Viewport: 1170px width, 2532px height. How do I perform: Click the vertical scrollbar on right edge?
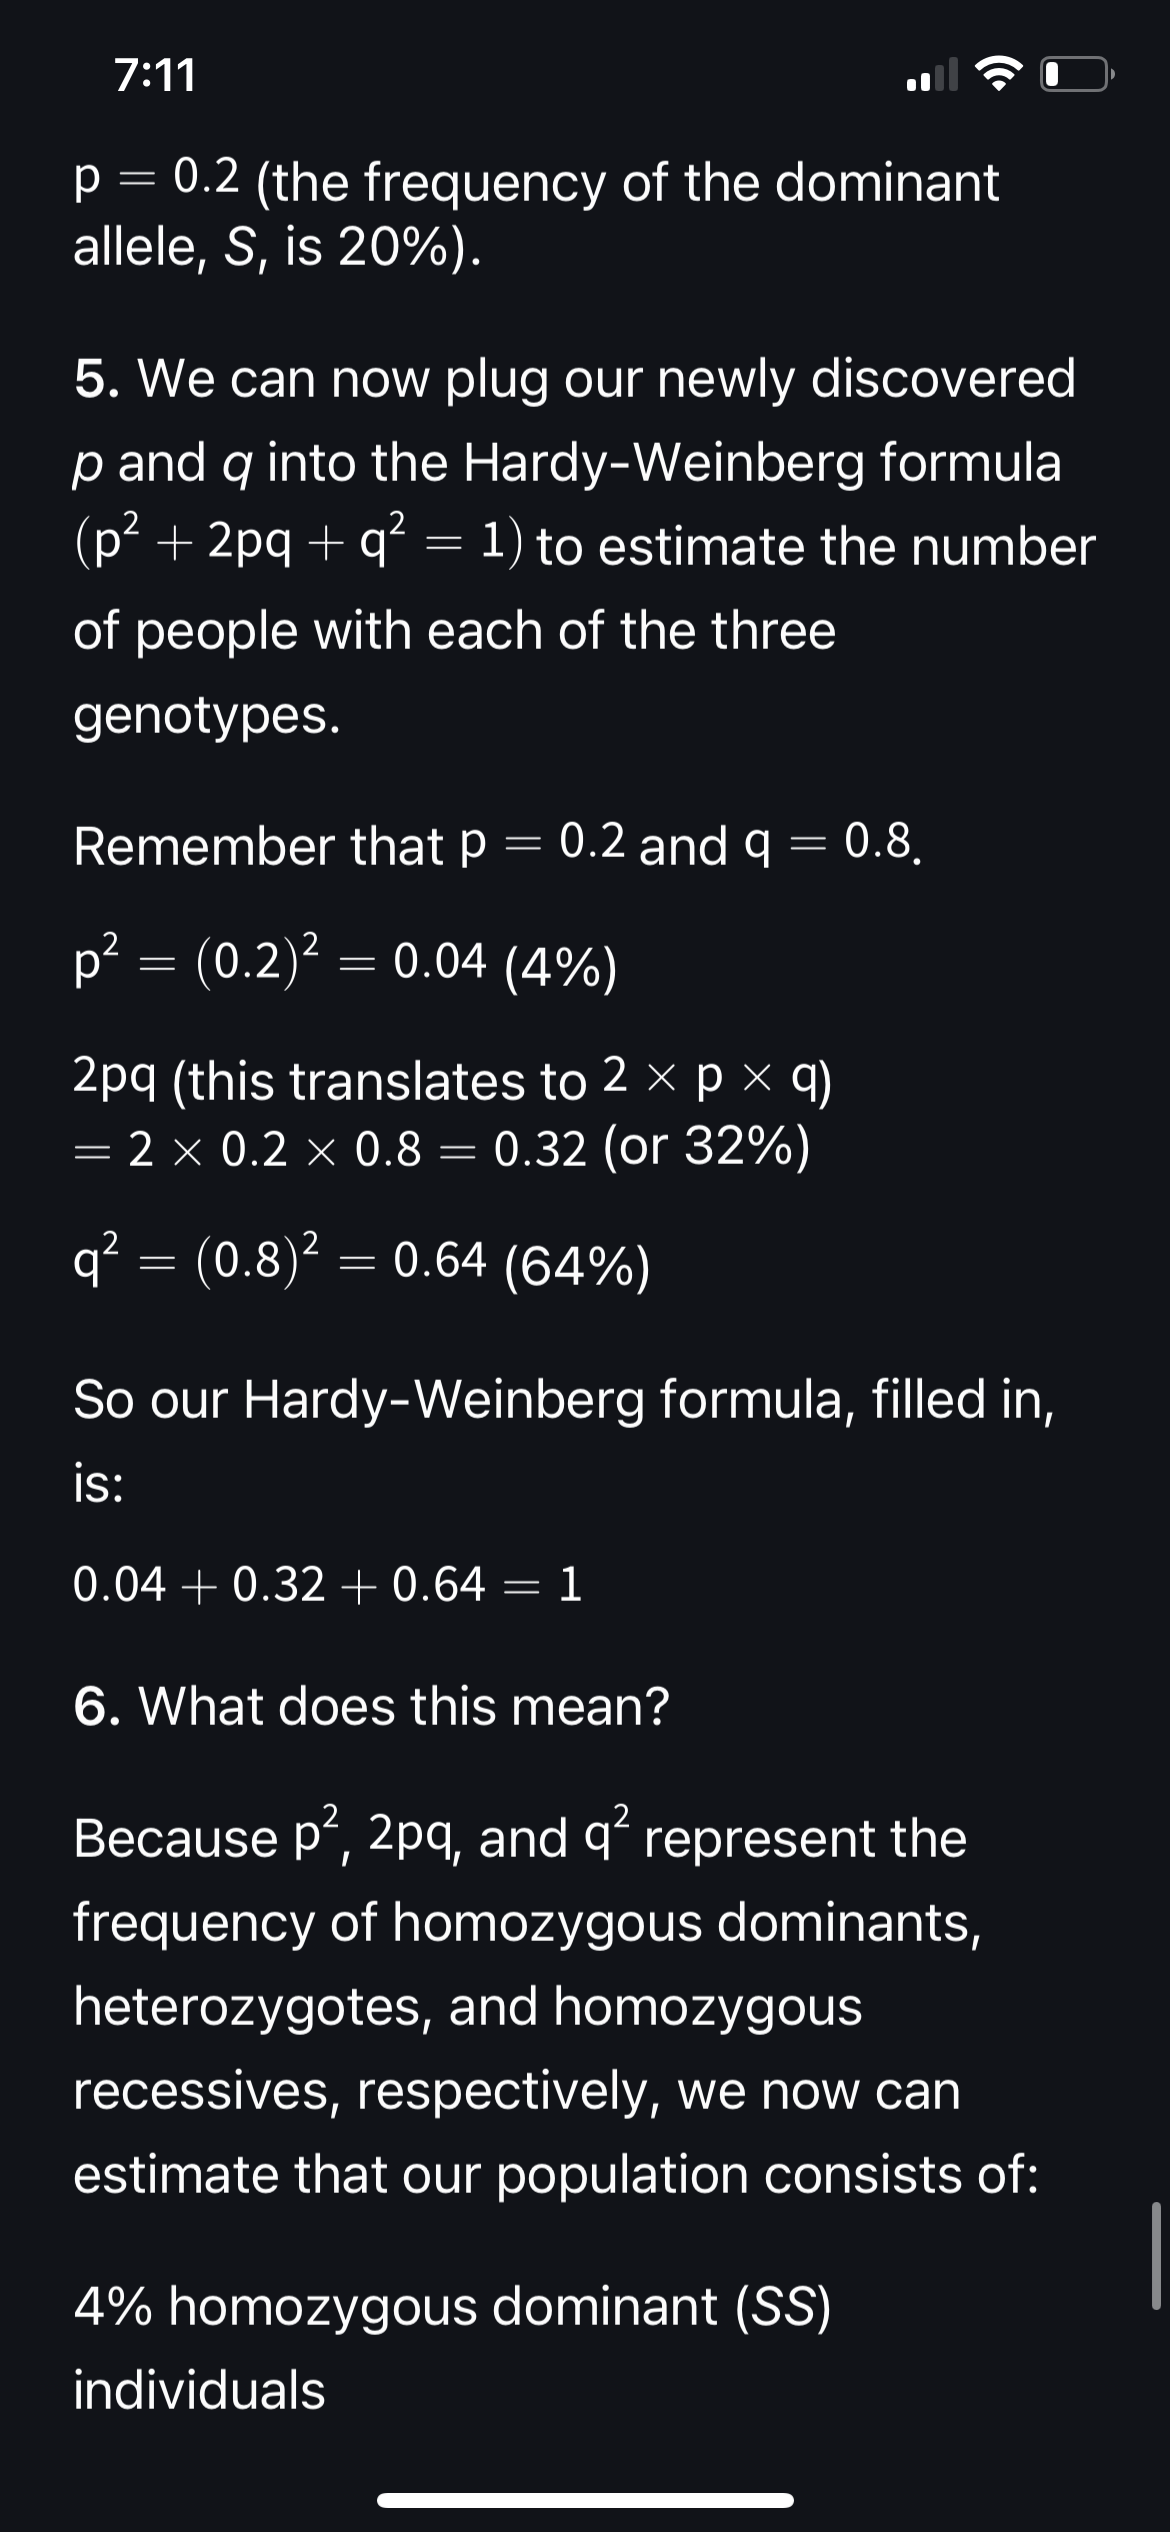point(1156,2255)
